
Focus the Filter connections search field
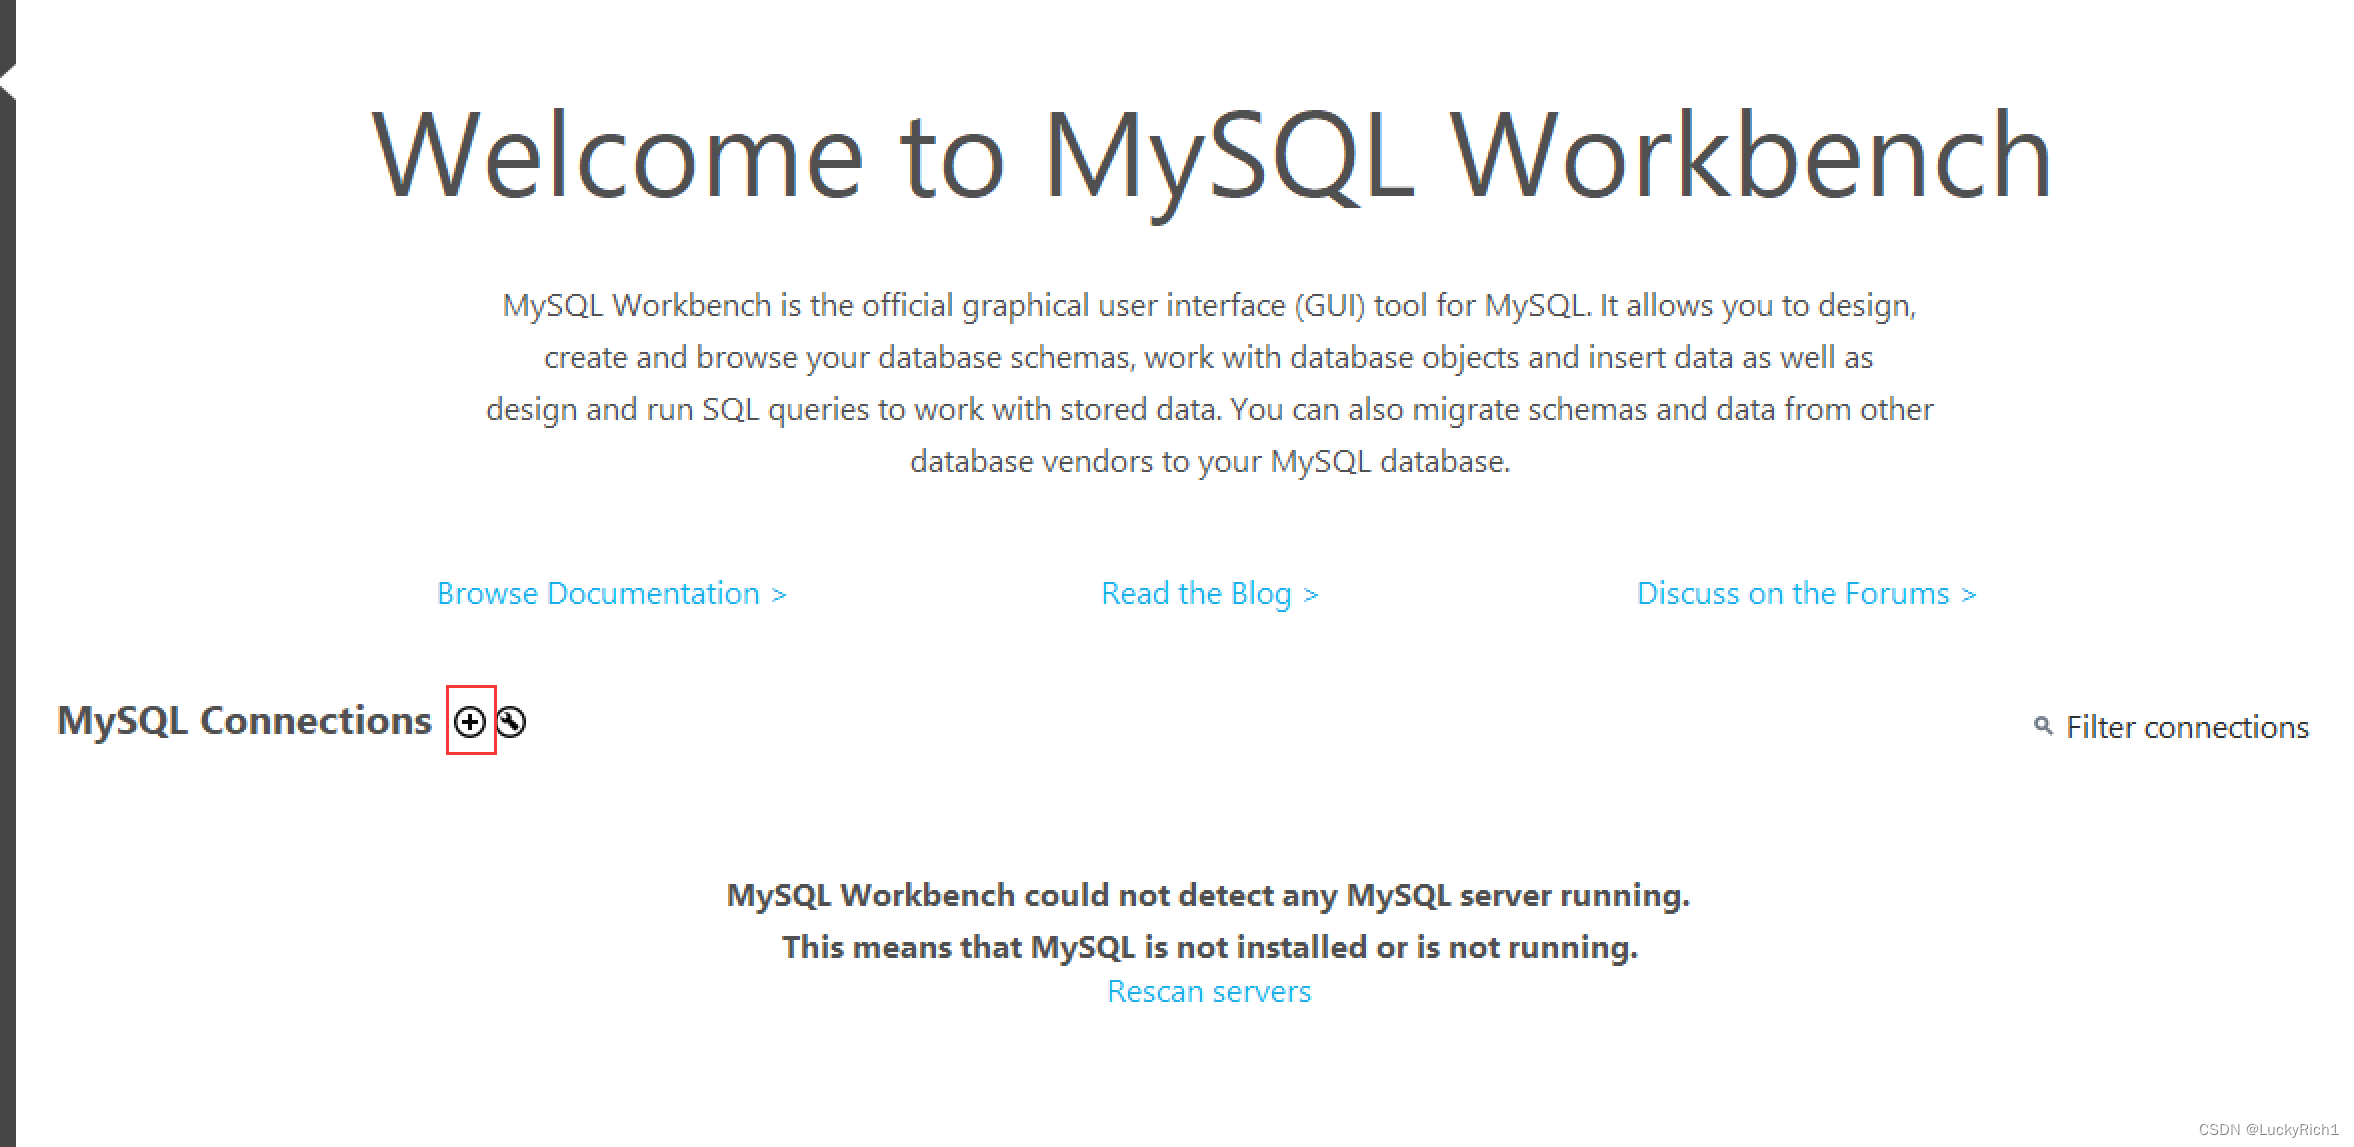pyautogui.click(x=2186, y=727)
